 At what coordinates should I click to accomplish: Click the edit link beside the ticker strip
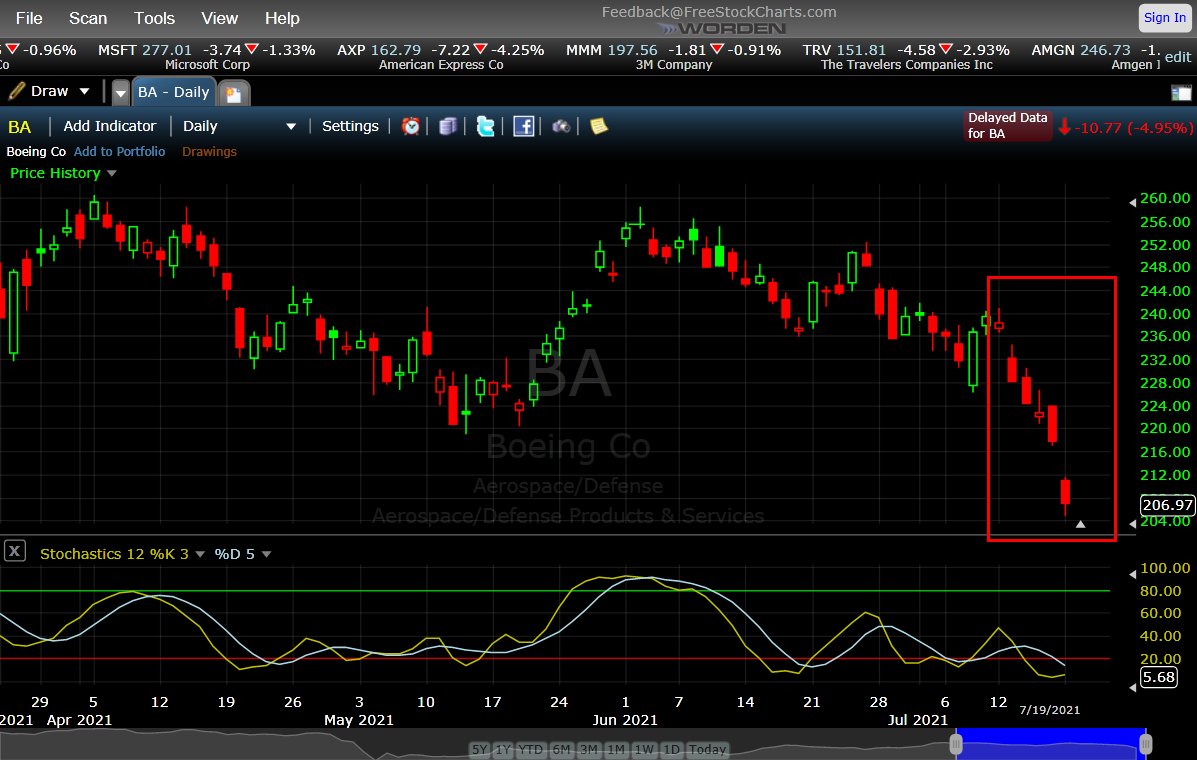[1178, 56]
